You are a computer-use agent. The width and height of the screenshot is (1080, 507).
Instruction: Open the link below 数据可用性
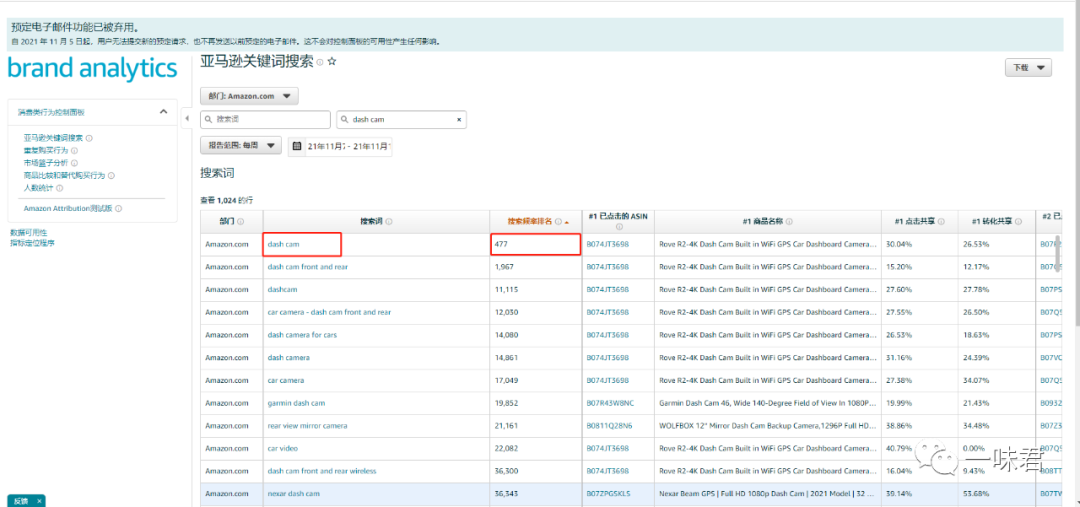(32, 242)
